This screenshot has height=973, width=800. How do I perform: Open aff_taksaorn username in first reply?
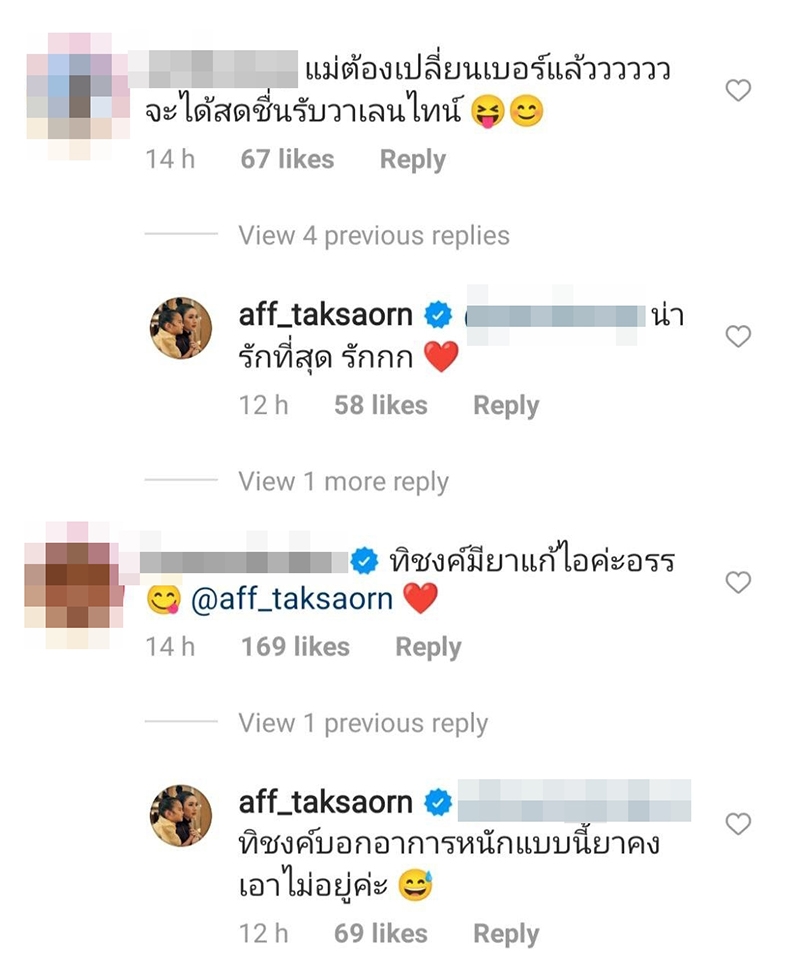coord(326,315)
